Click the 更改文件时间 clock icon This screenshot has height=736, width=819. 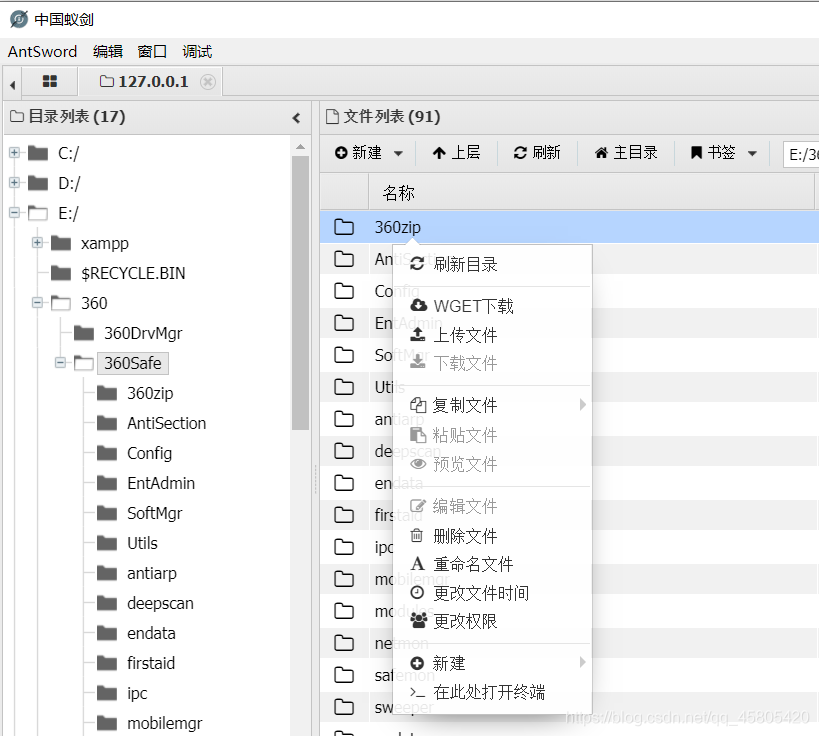click(419, 593)
